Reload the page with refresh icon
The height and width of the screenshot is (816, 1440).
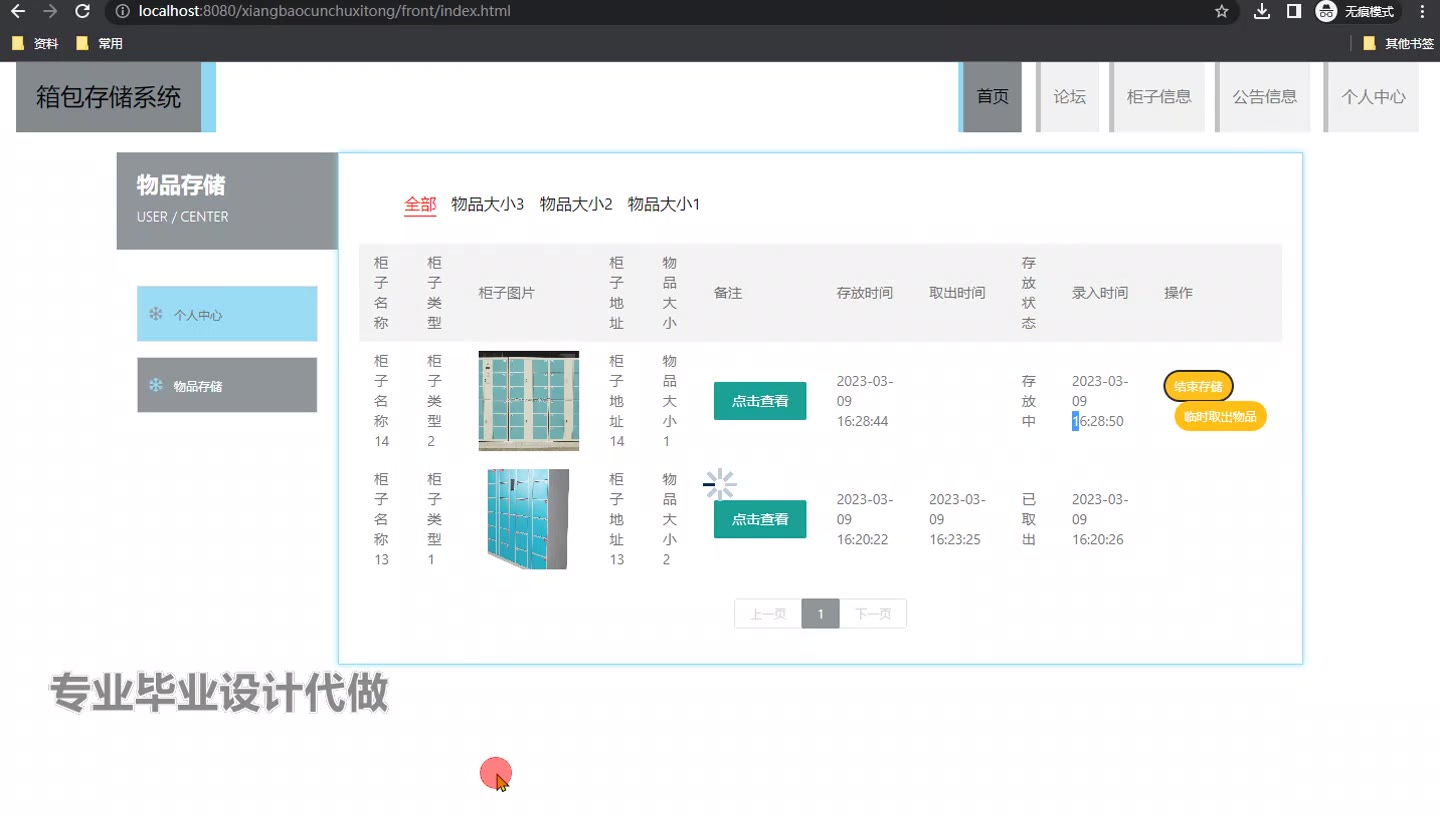coord(83,12)
